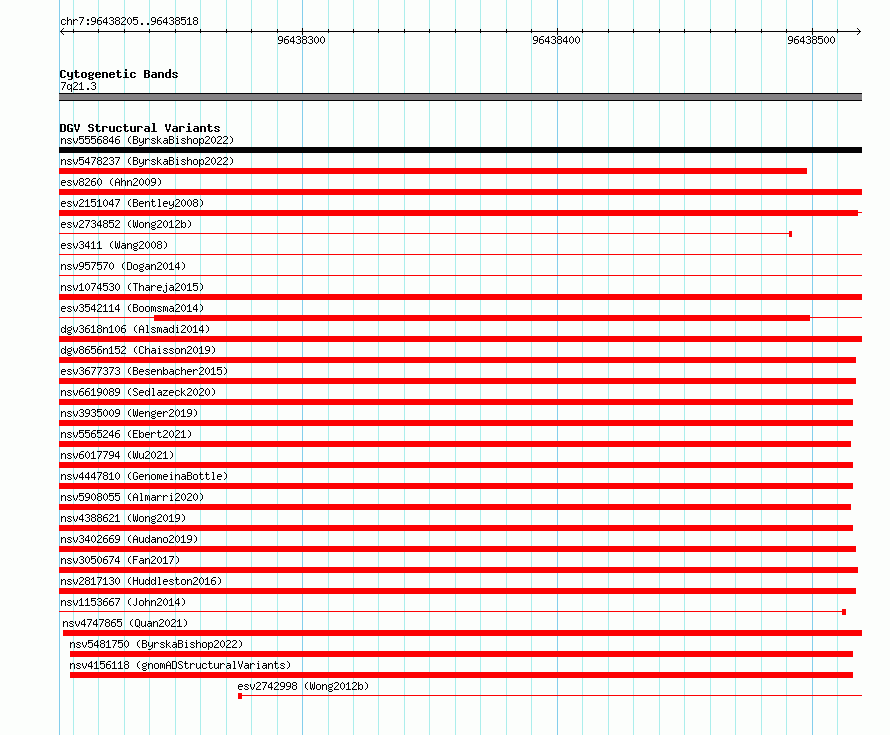This screenshot has height=735, width=890.
Task: Select nsv5481750 (ByrskaBishop2022) label
Action: click(x=156, y=644)
